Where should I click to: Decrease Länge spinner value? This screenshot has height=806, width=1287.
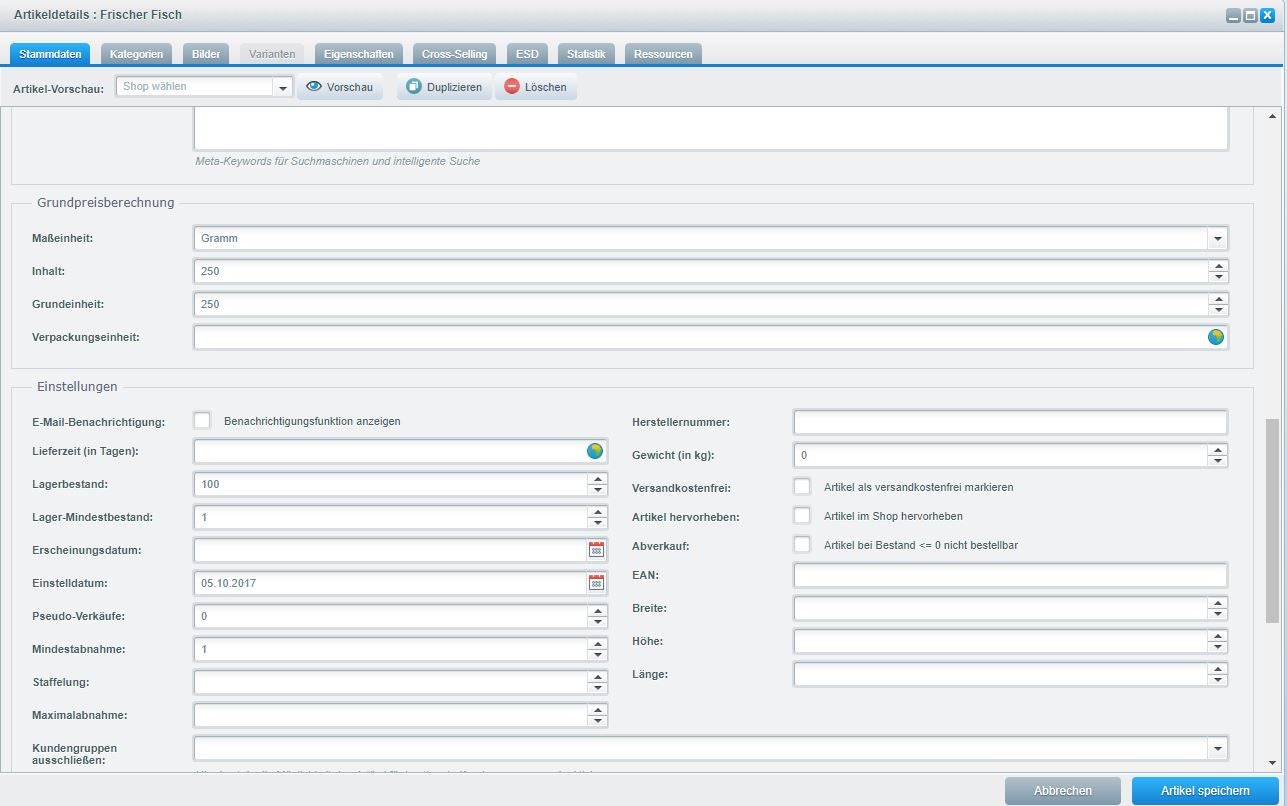[1217, 680]
